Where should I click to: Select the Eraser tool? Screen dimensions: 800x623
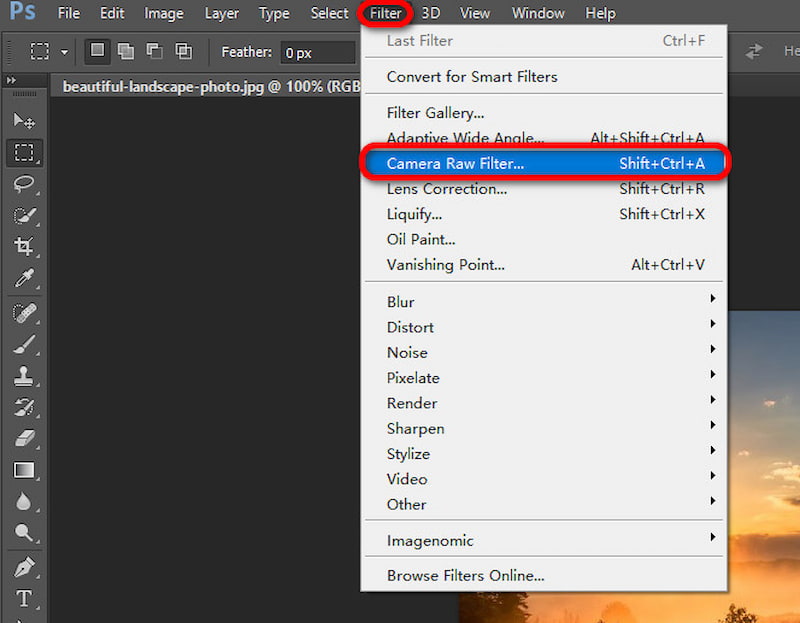24,438
